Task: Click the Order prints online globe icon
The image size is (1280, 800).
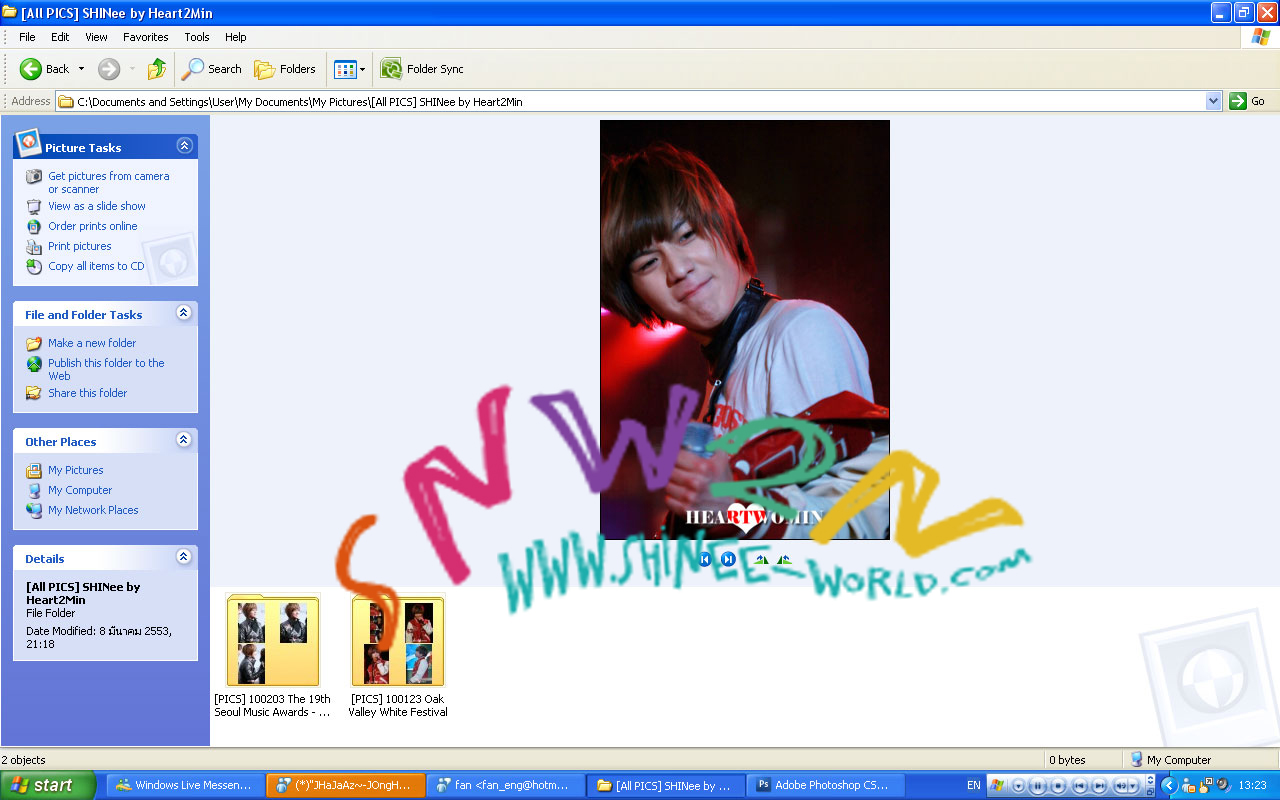Action: point(34,226)
